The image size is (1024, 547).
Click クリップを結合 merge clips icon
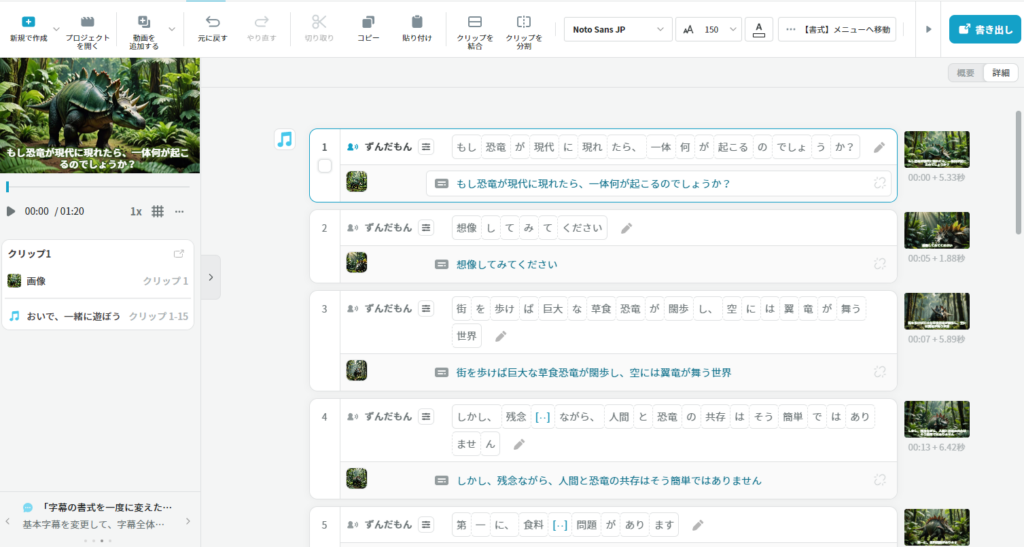click(475, 22)
